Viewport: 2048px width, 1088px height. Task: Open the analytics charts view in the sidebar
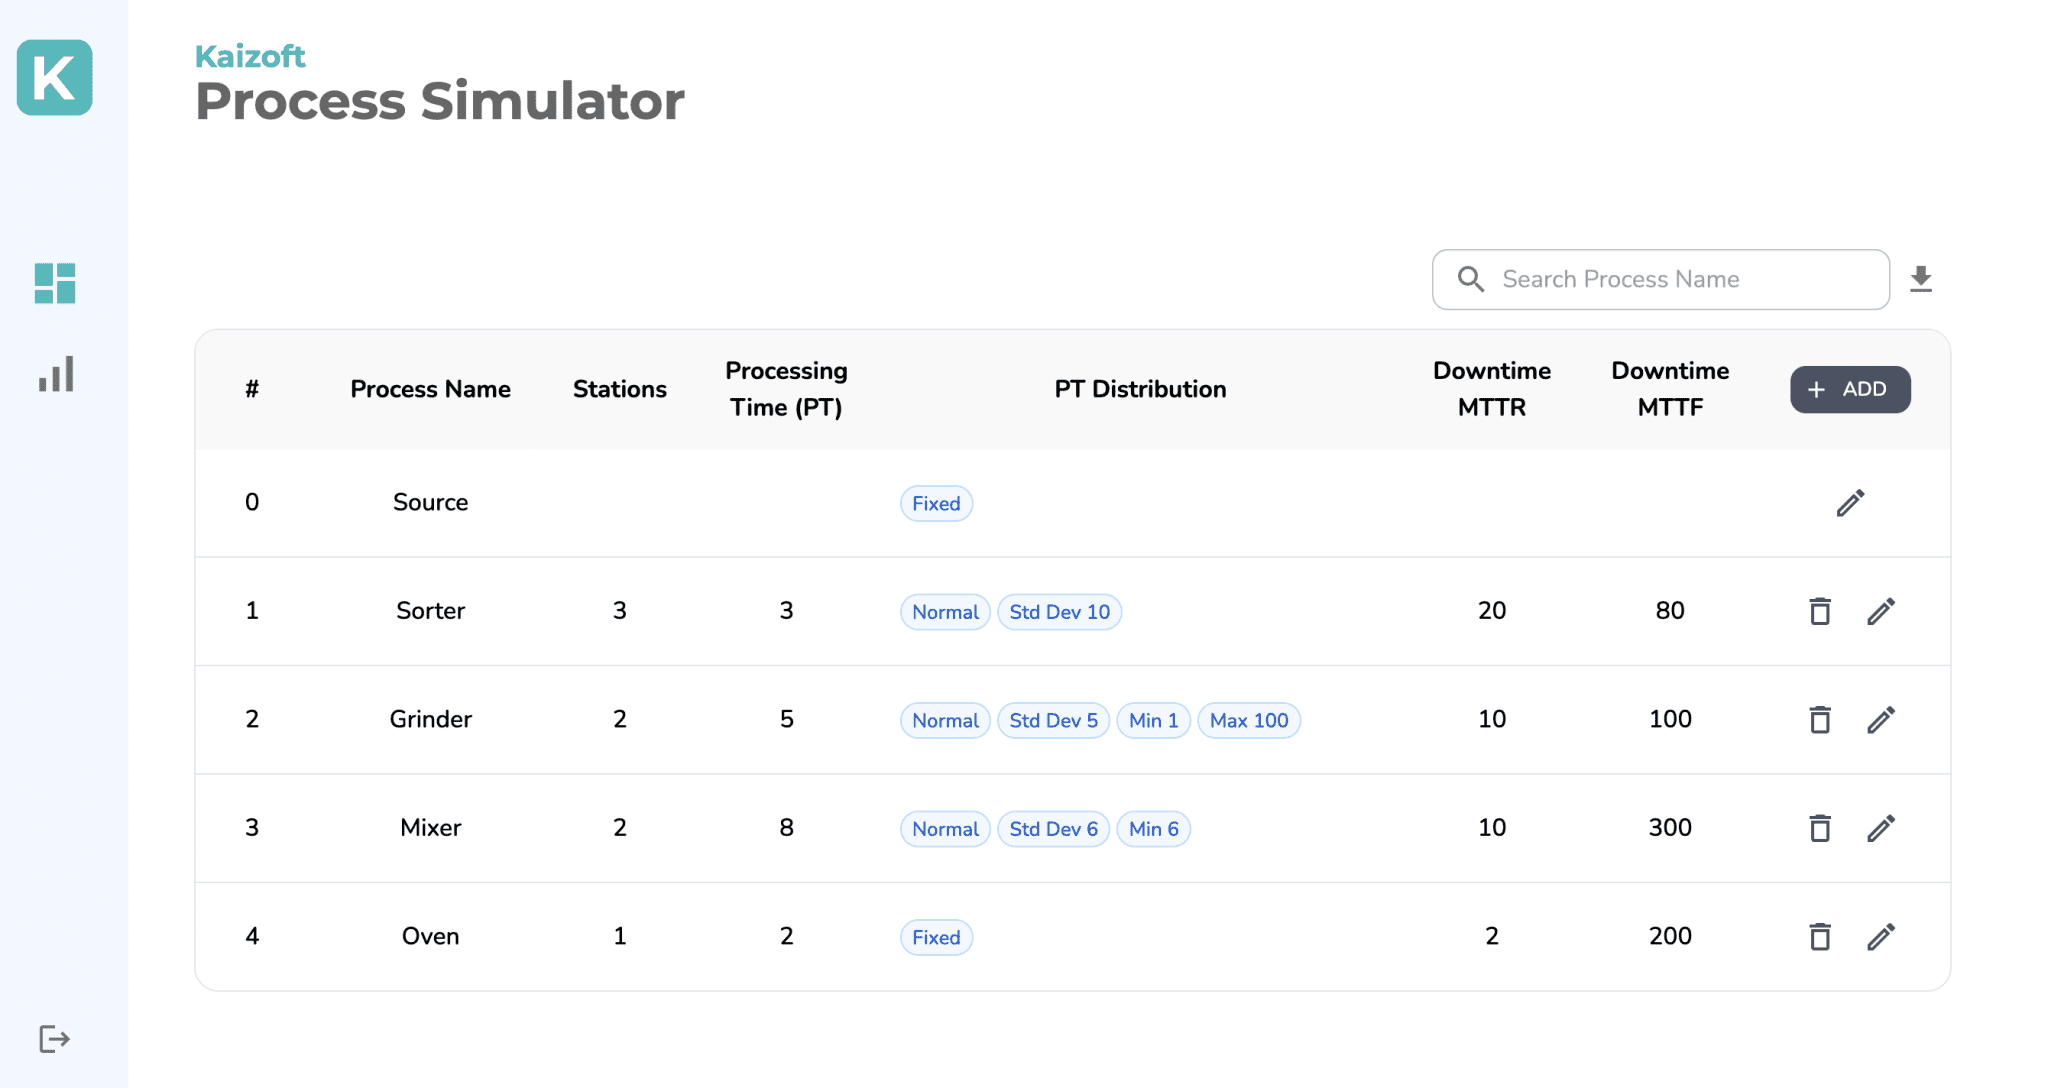(54, 373)
